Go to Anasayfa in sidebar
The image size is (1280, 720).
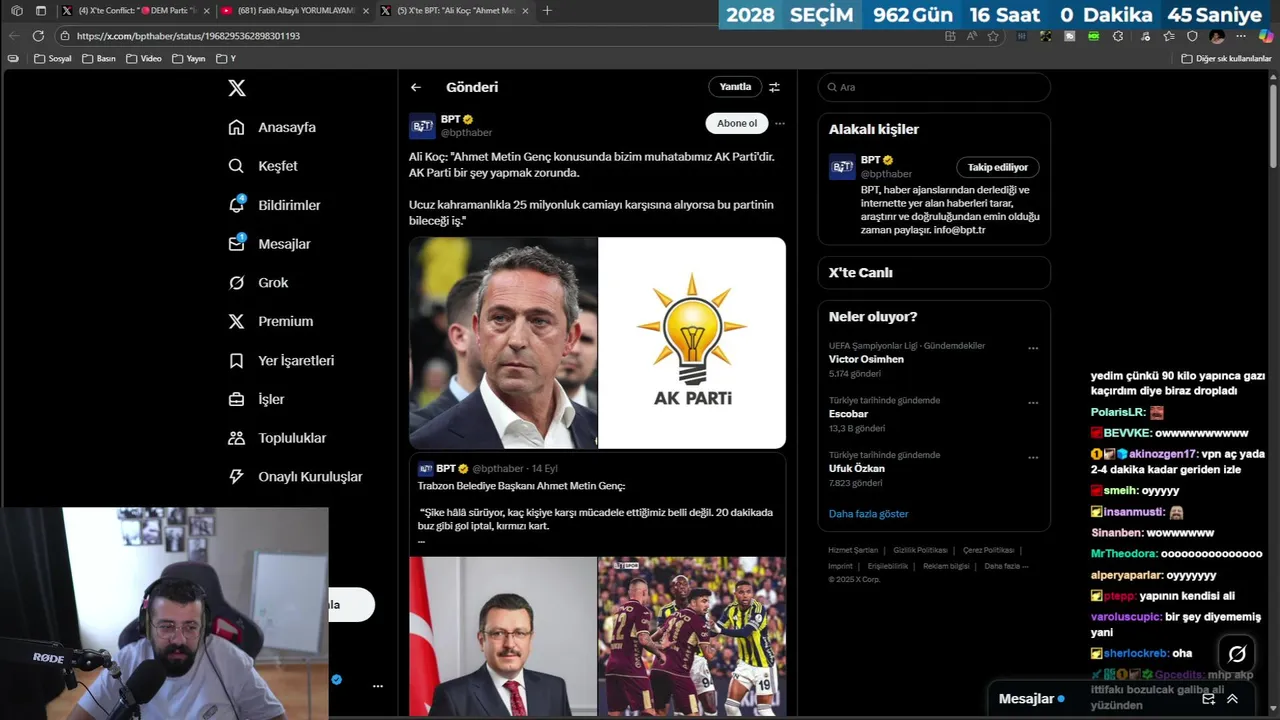[272, 127]
